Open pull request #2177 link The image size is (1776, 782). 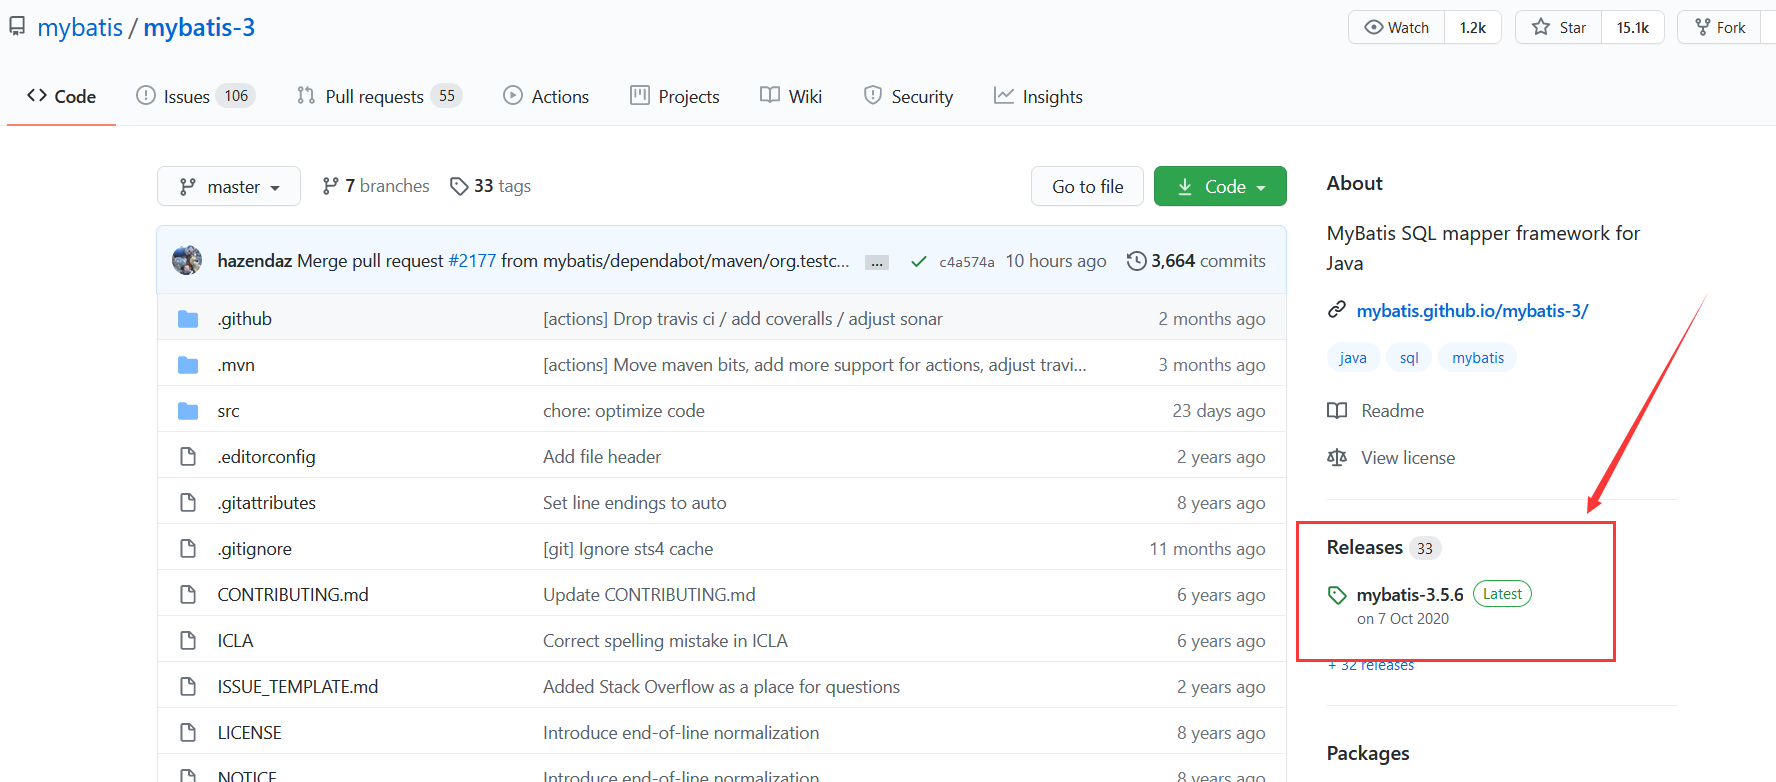pos(472,261)
